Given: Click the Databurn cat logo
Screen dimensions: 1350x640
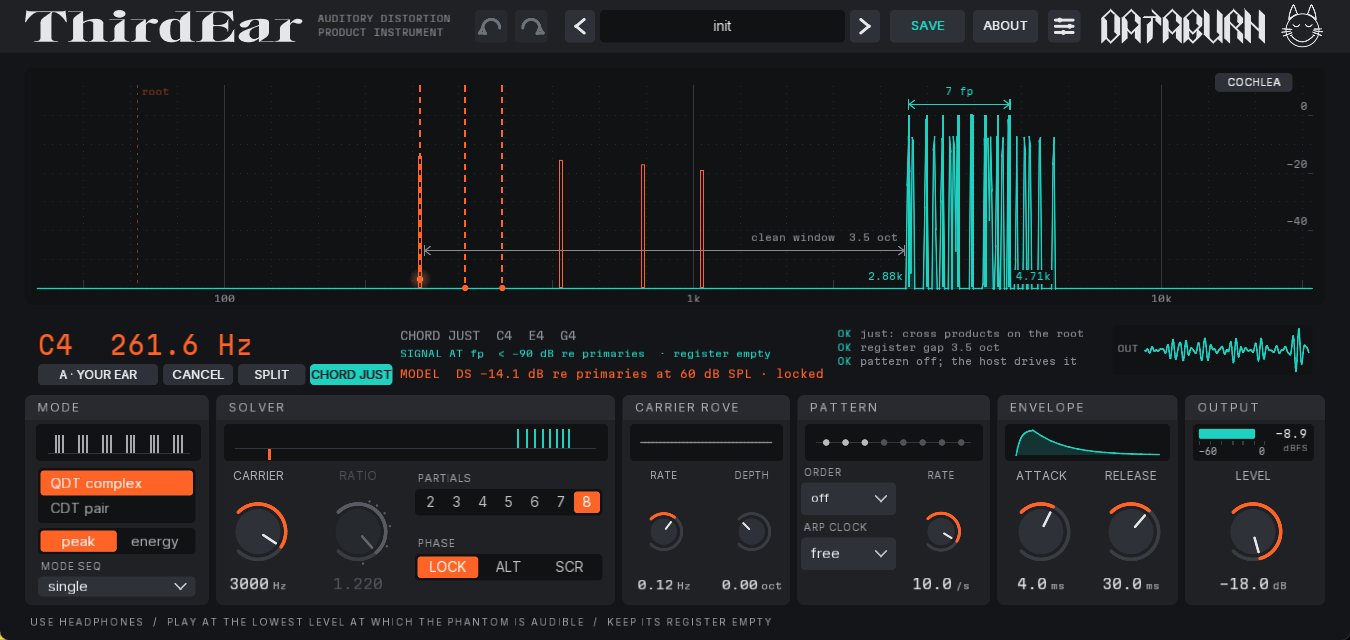Looking at the screenshot, I should tap(1303, 26).
